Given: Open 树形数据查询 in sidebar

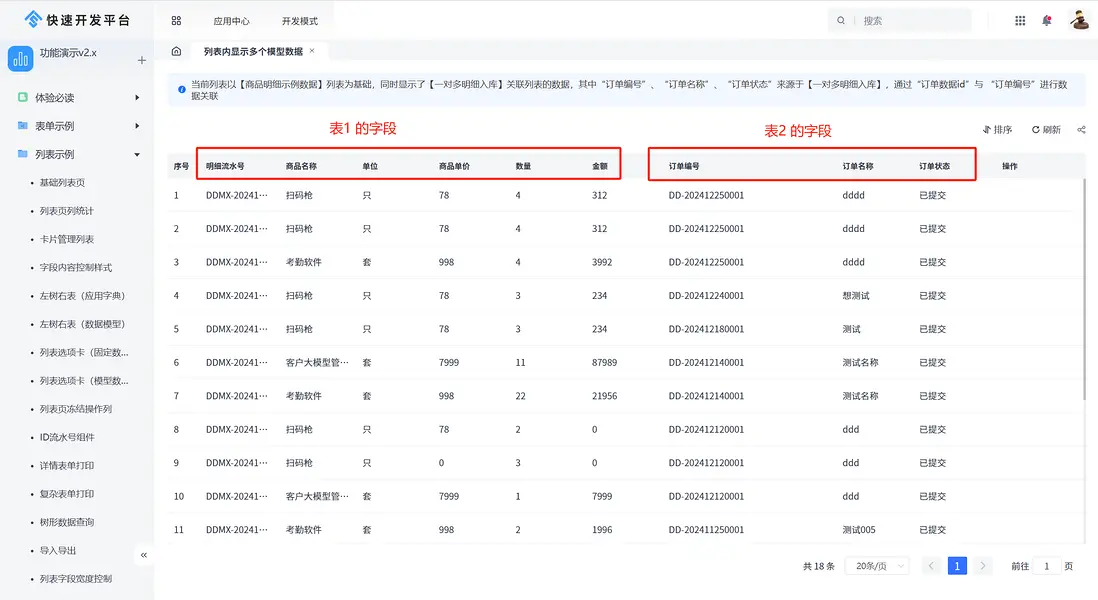Looking at the screenshot, I should click(x=67, y=522).
